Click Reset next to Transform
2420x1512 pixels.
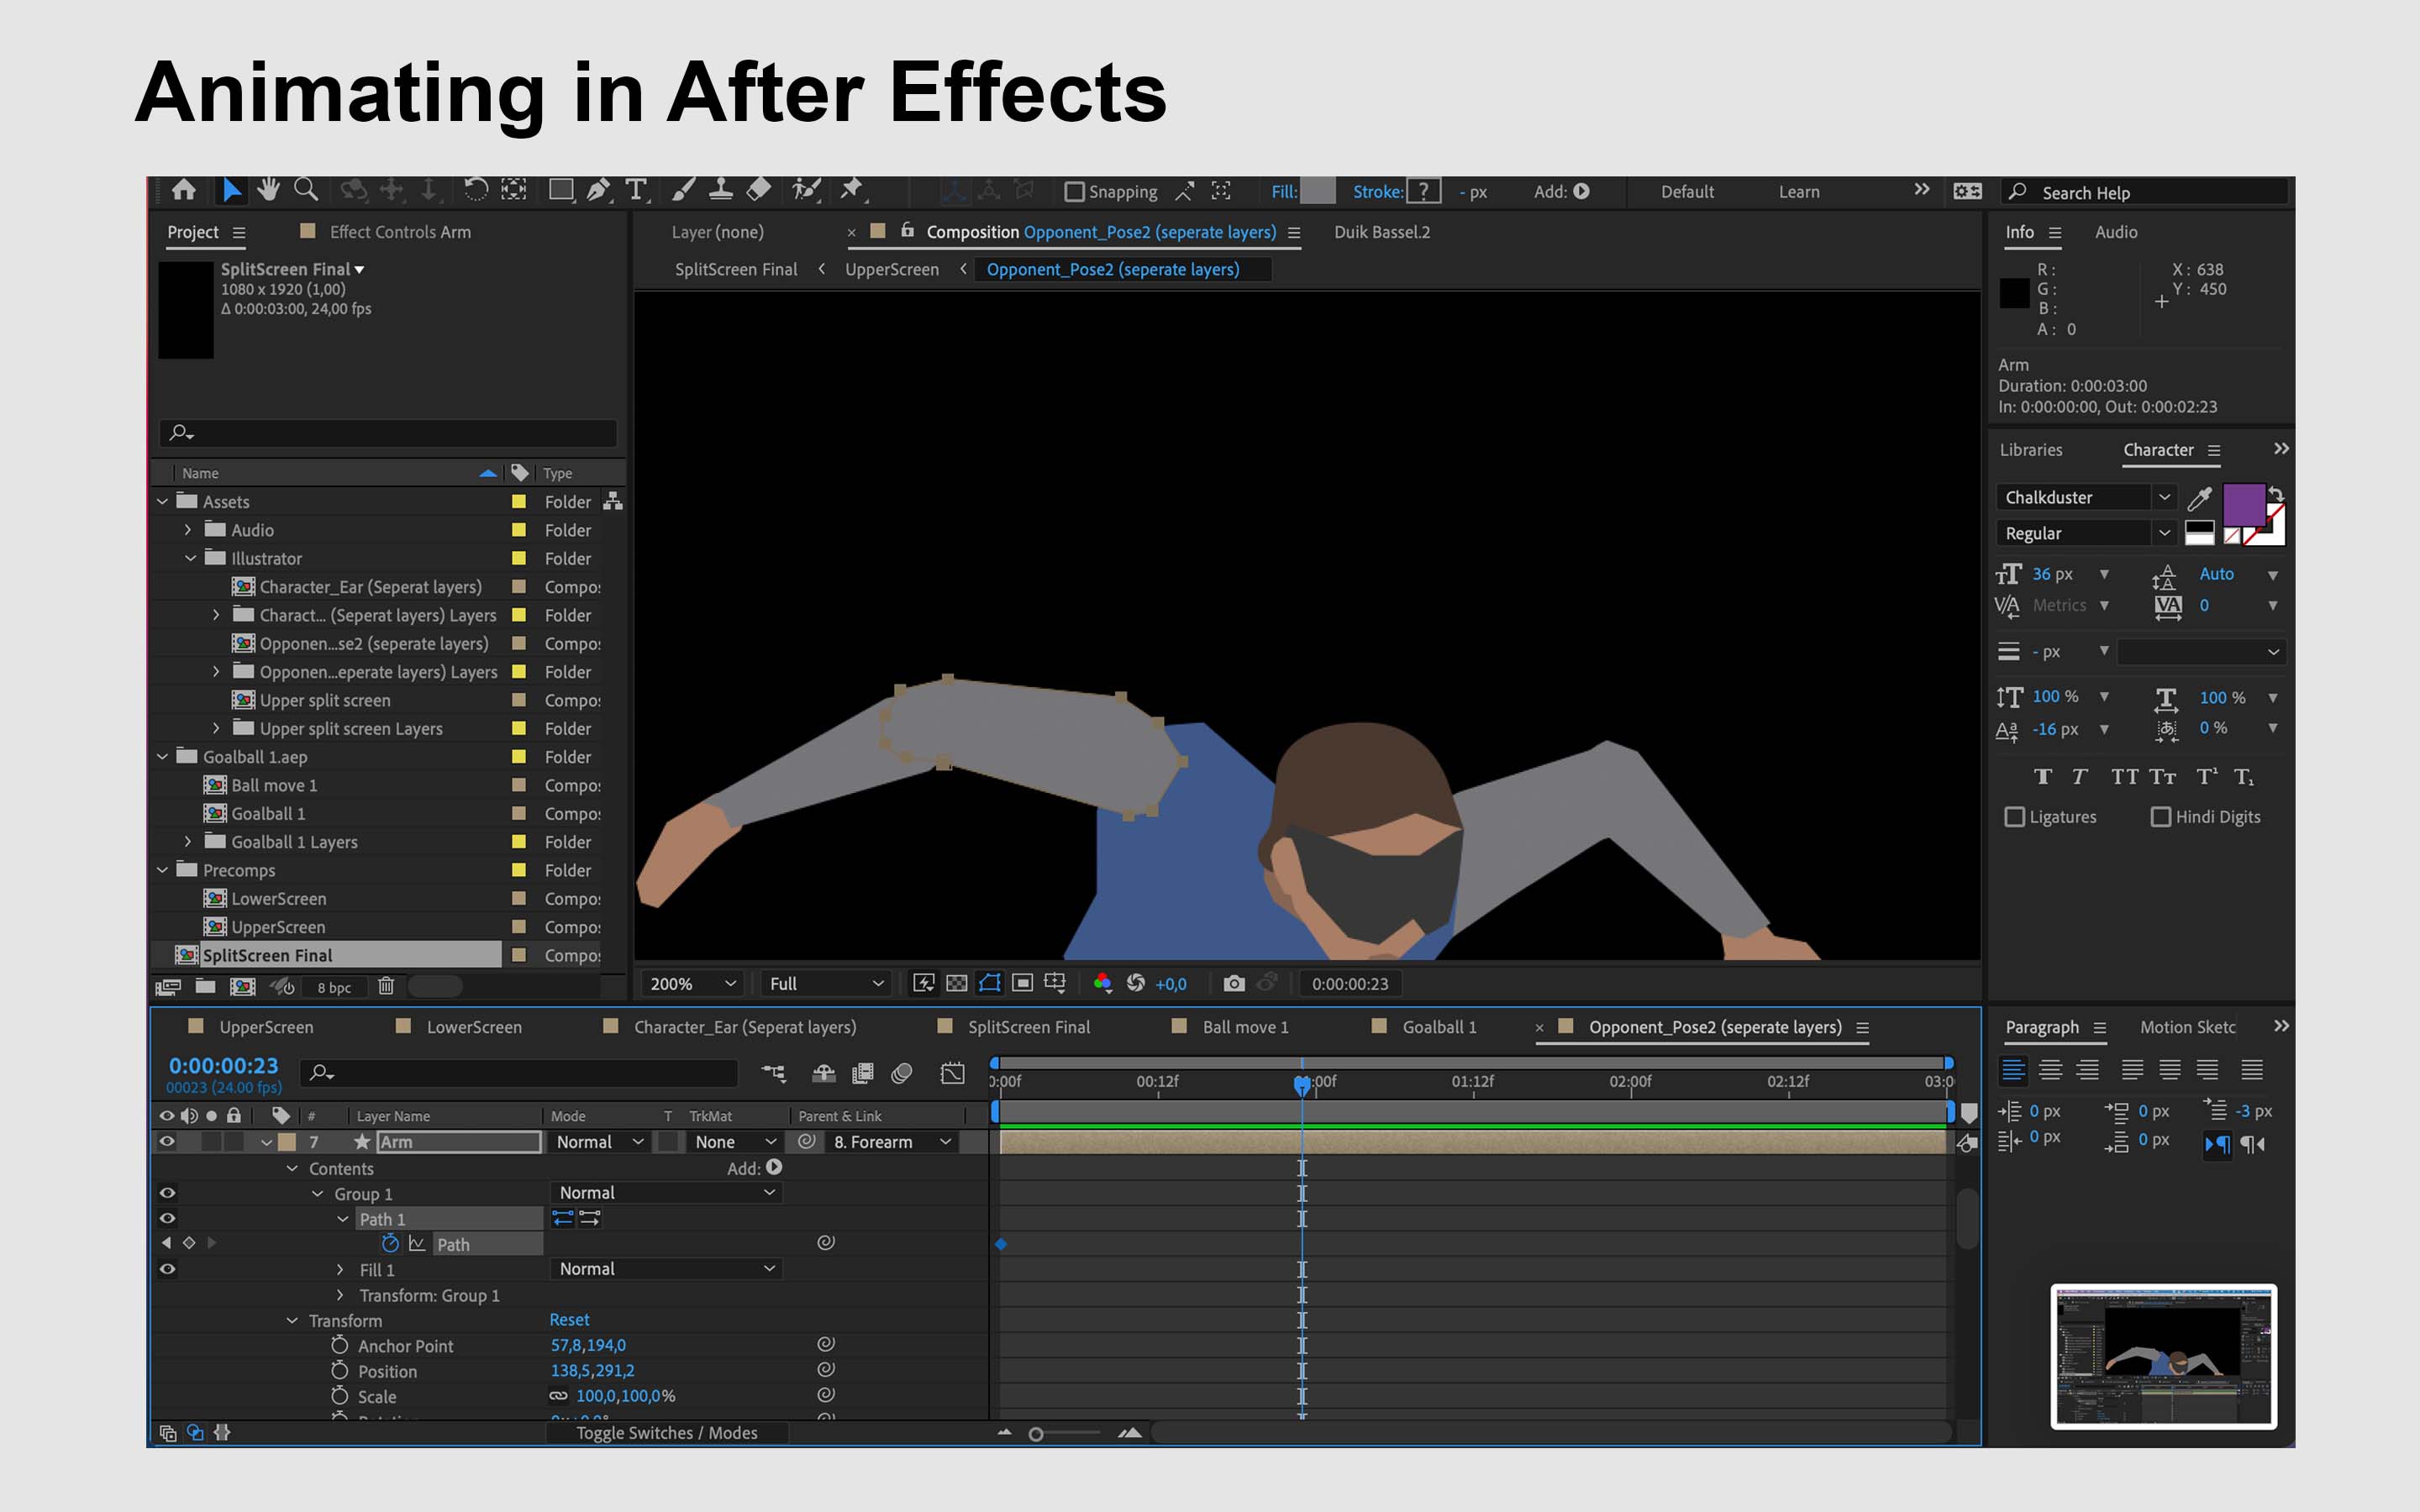pos(569,1320)
